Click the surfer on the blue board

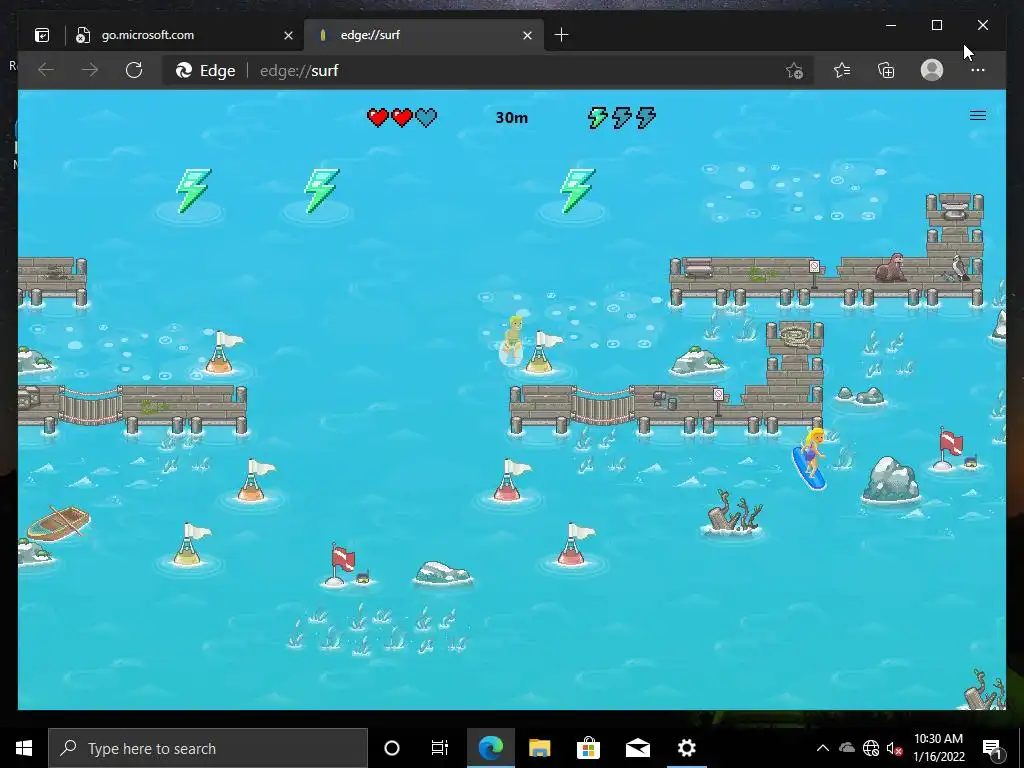click(810, 458)
